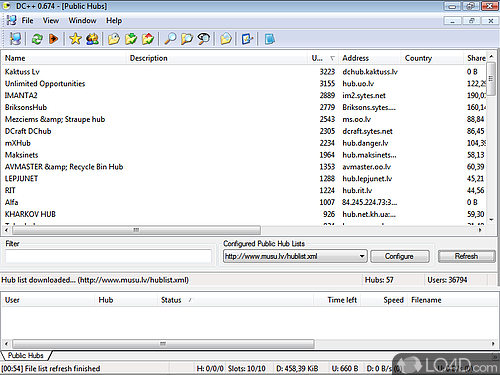This screenshot has width=500, height=375.
Task: Select the mXHub row
Action: pos(244,143)
